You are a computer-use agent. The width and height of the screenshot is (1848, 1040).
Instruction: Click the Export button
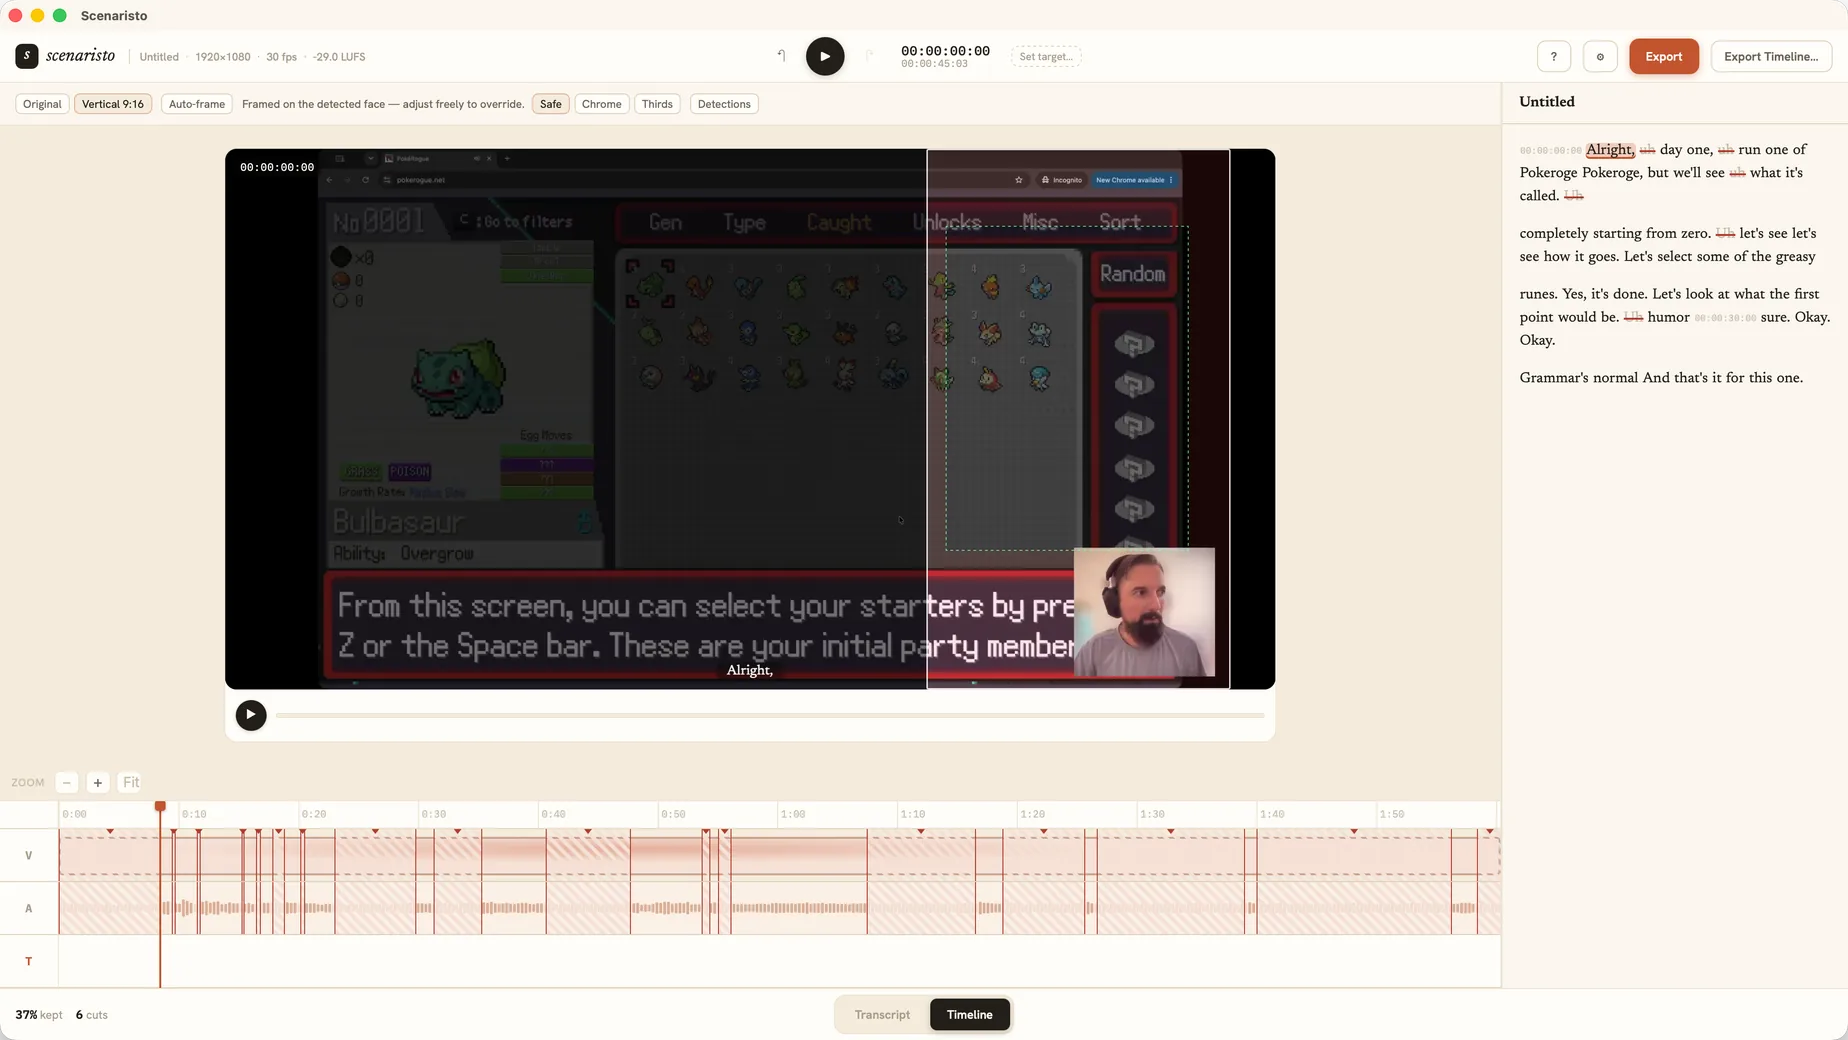pyautogui.click(x=1664, y=56)
